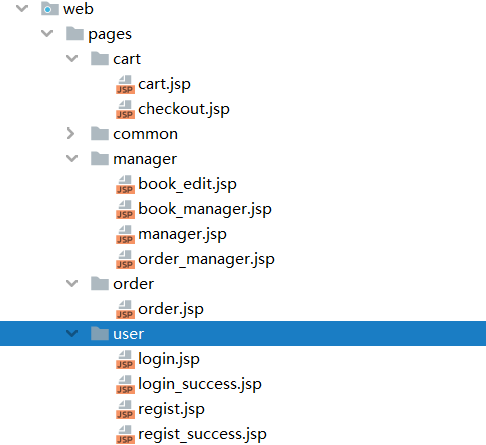
Task: Click the JSP icon of login_success.jsp
Action: [125, 384]
